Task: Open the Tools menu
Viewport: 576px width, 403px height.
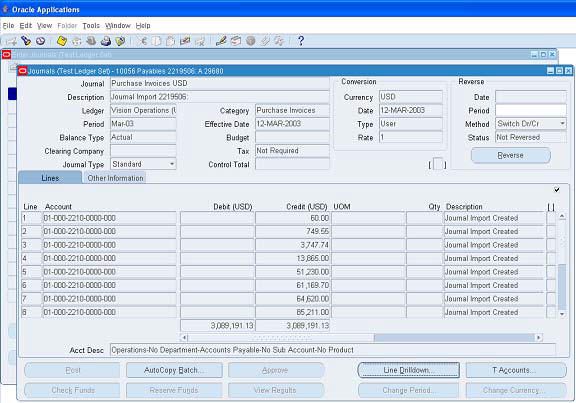Action: tap(91, 26)
